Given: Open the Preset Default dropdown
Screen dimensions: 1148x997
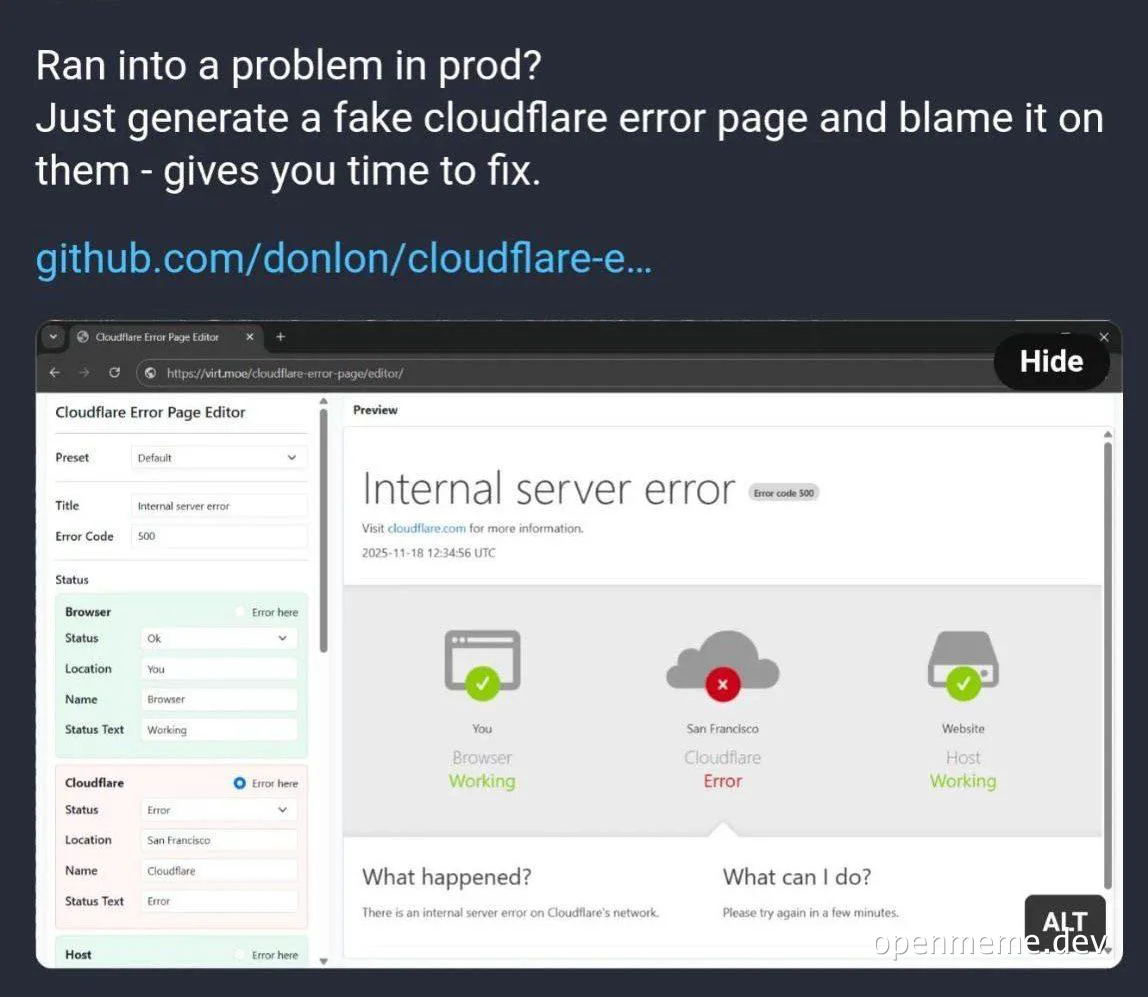Looking at the screenshot, I should pos(218,458).
